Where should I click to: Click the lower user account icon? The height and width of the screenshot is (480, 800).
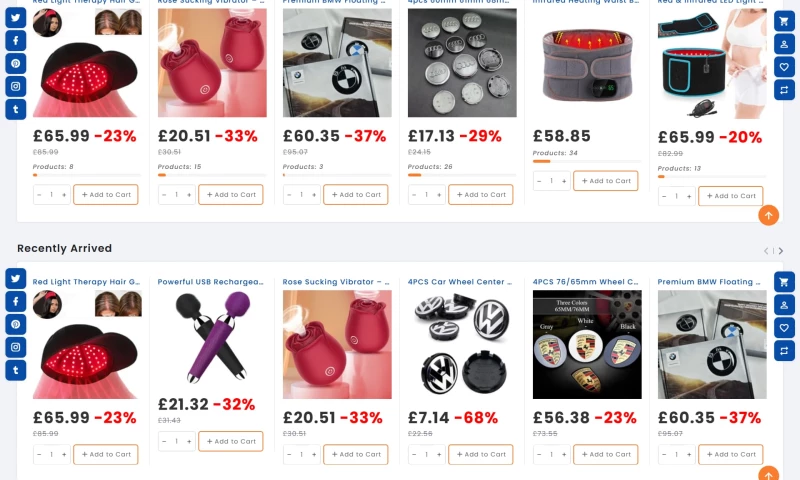[x=784, y=305]
